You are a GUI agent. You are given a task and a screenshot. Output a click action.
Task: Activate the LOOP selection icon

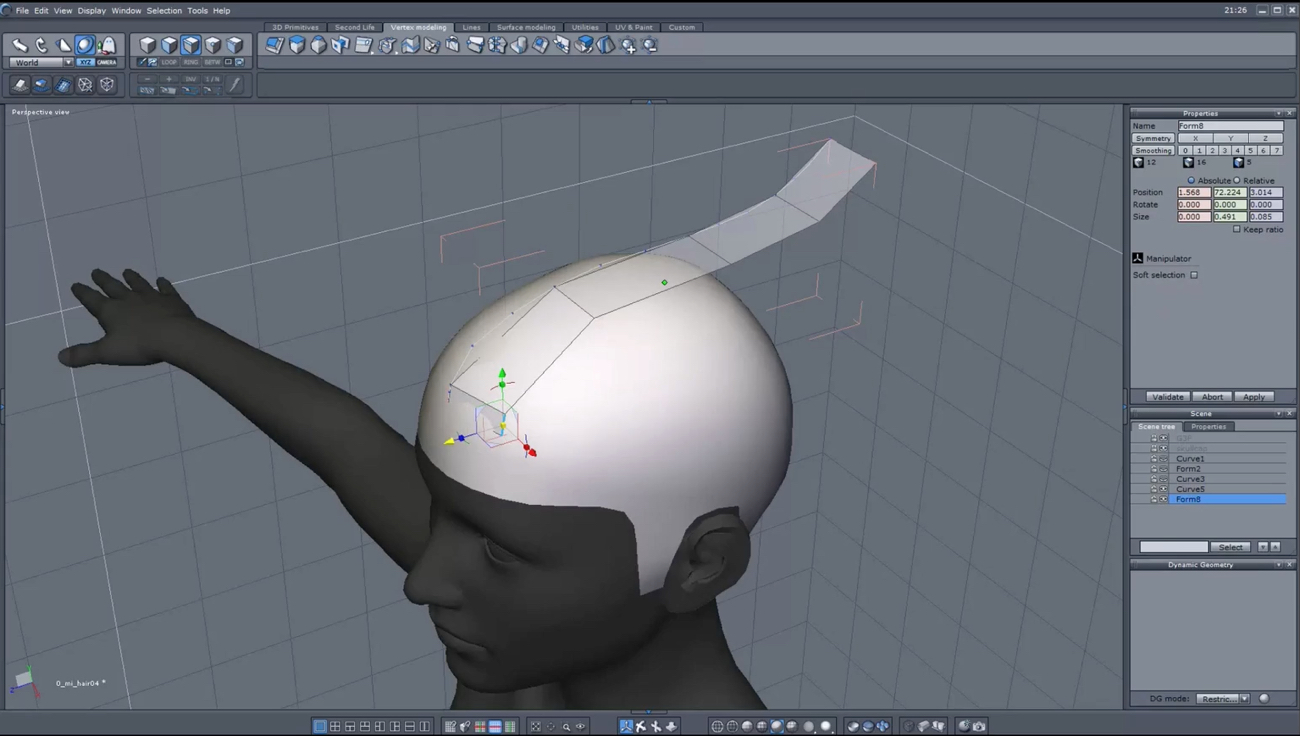(x=170, y=62)
